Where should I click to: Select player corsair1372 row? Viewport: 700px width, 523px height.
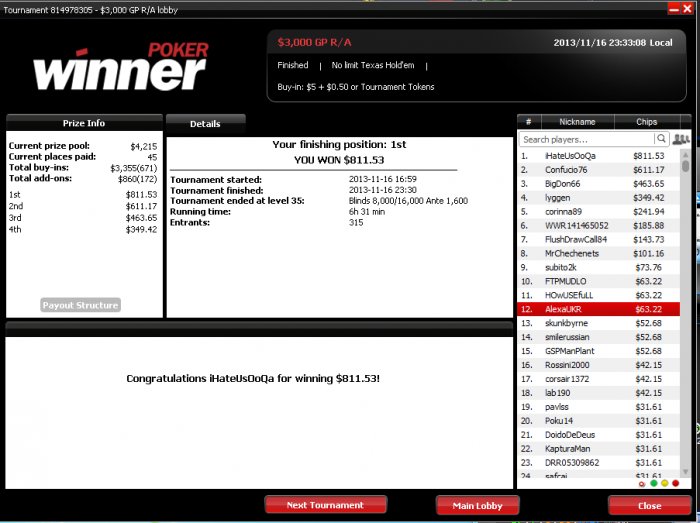tap(599, 379)
